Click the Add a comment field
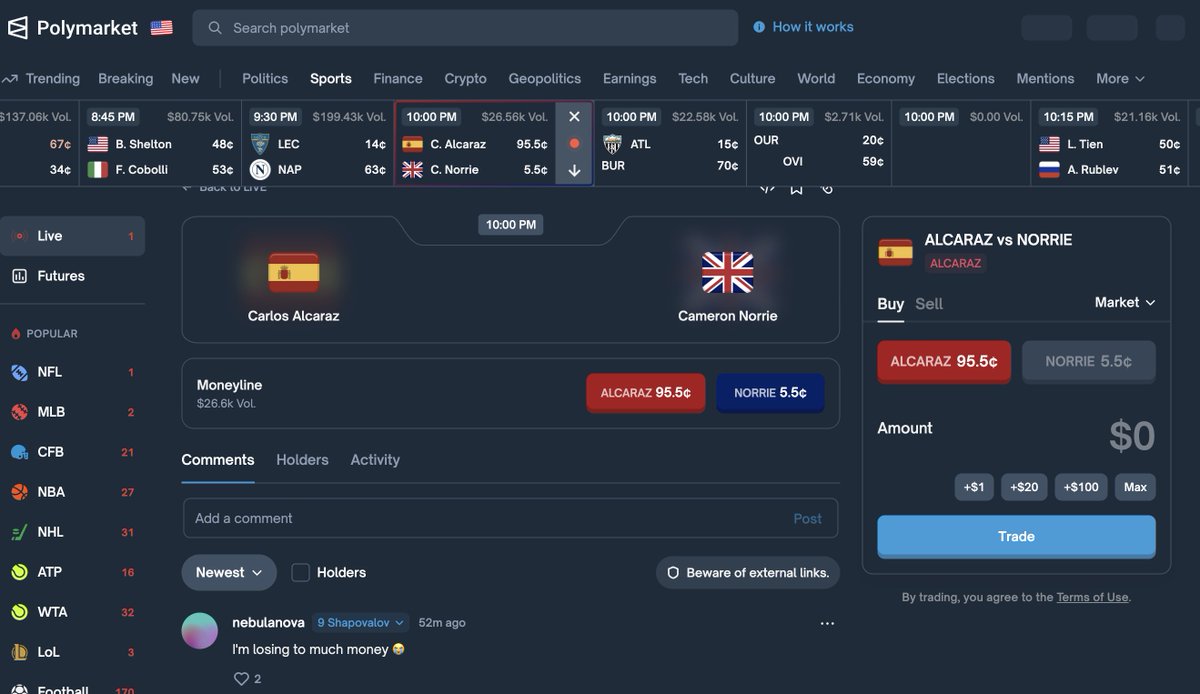 pyautogui.click(x=510, y=518)
